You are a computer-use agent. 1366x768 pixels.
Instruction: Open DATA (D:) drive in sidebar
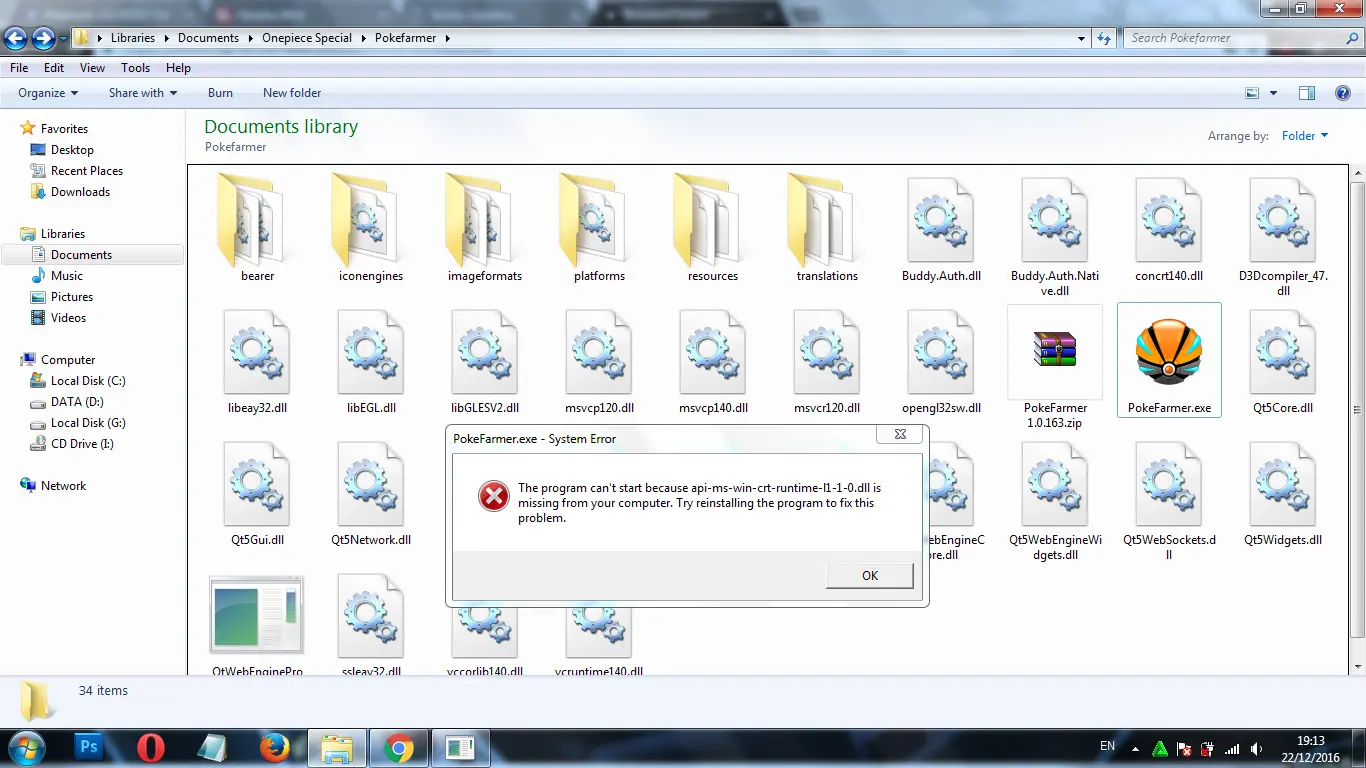click(x=77, y=402)
